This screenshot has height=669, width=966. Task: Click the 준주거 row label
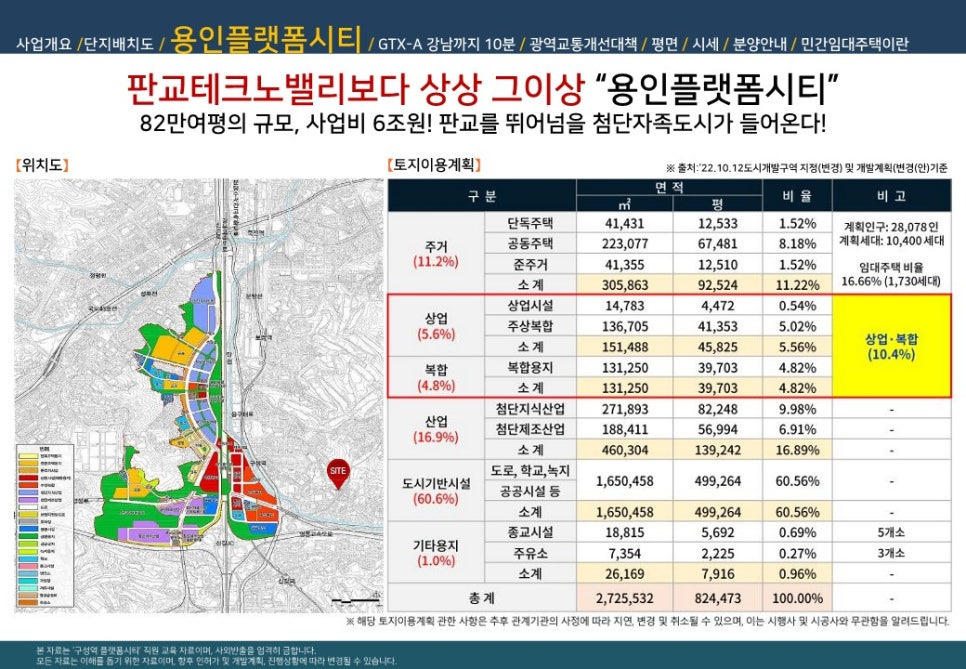tap(530, 264)
